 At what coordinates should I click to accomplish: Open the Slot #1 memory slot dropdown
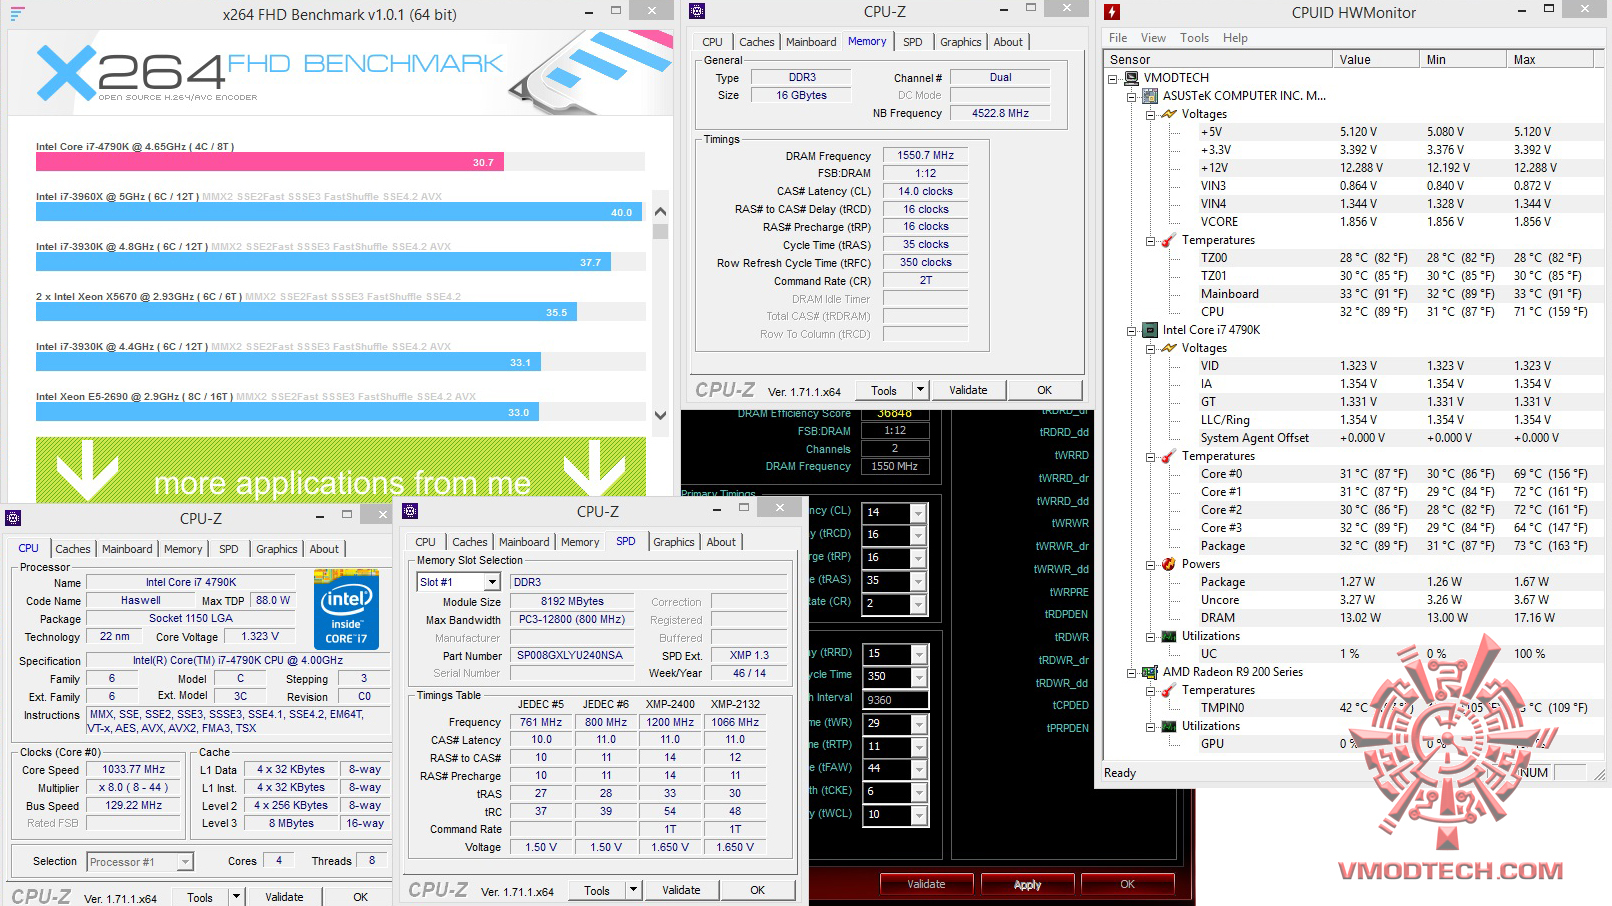492,582
